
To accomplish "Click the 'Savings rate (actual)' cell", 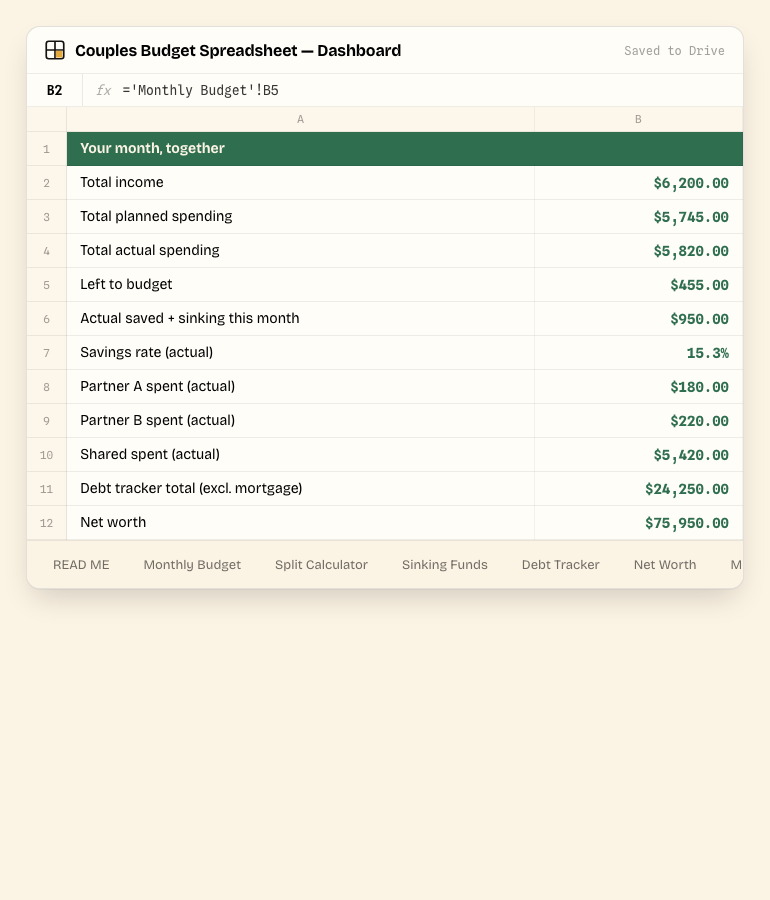I will coord(301,353).
